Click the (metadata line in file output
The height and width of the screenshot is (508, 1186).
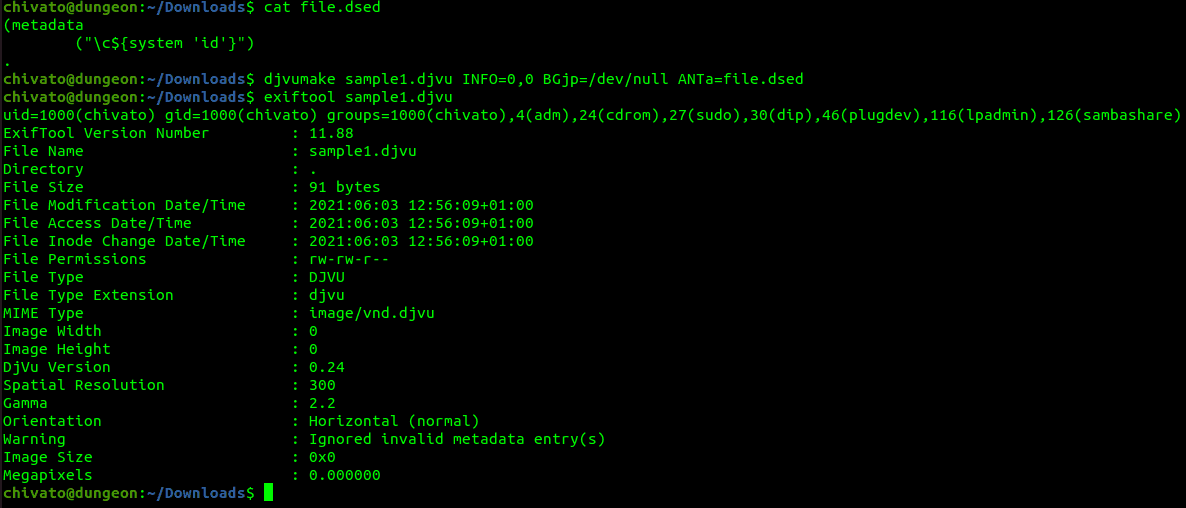pos(43,26)
